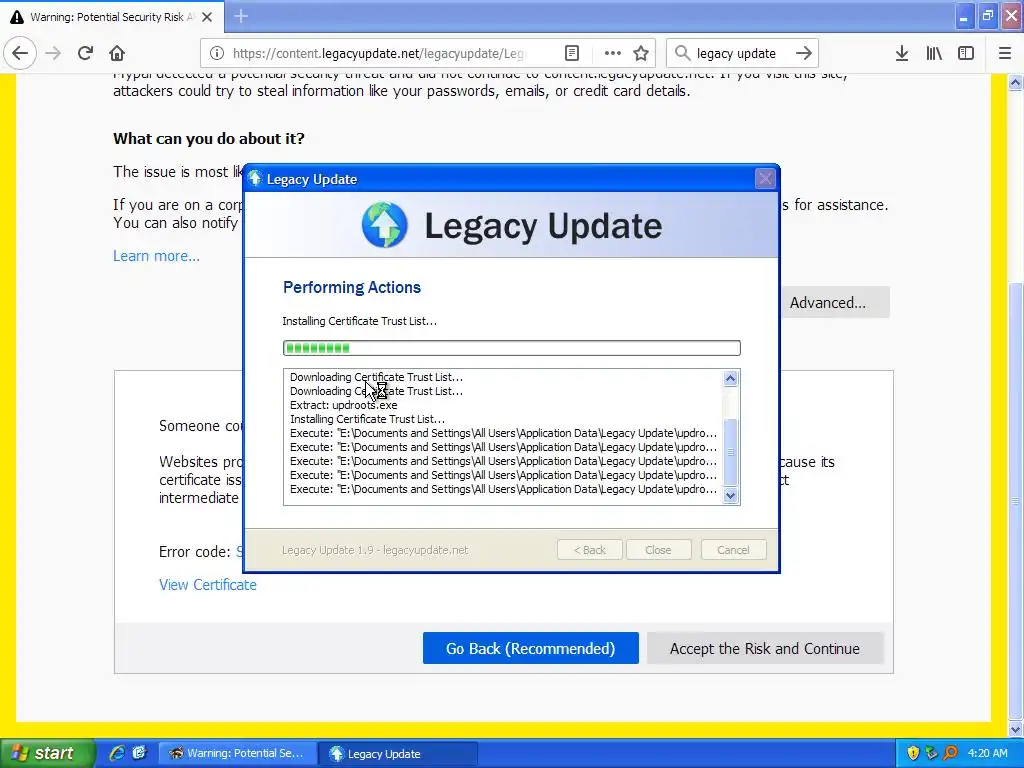Close the Potential Security Risk tab
The image size is (1024, 768).
click(207, 17)
